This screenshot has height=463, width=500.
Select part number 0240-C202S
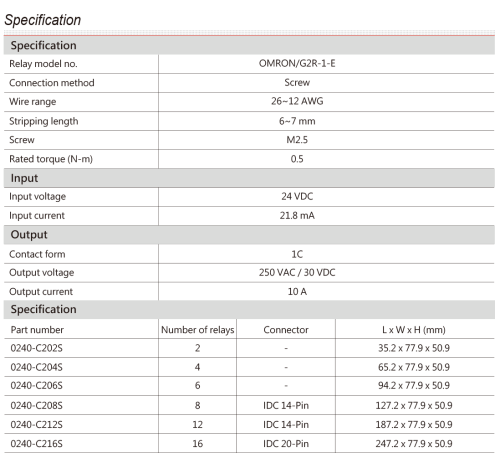(36, 348)
